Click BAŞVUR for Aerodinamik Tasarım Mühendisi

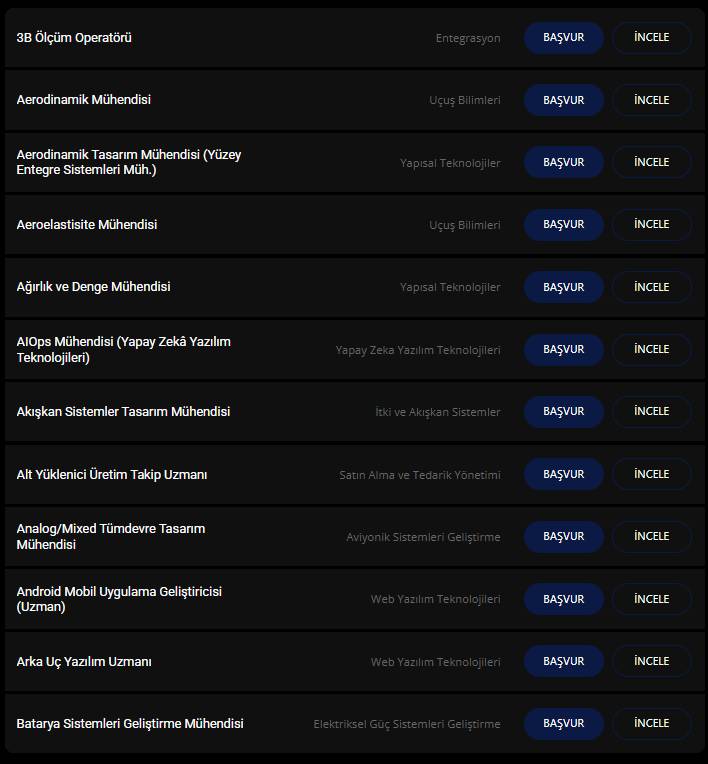pos(564,162)
